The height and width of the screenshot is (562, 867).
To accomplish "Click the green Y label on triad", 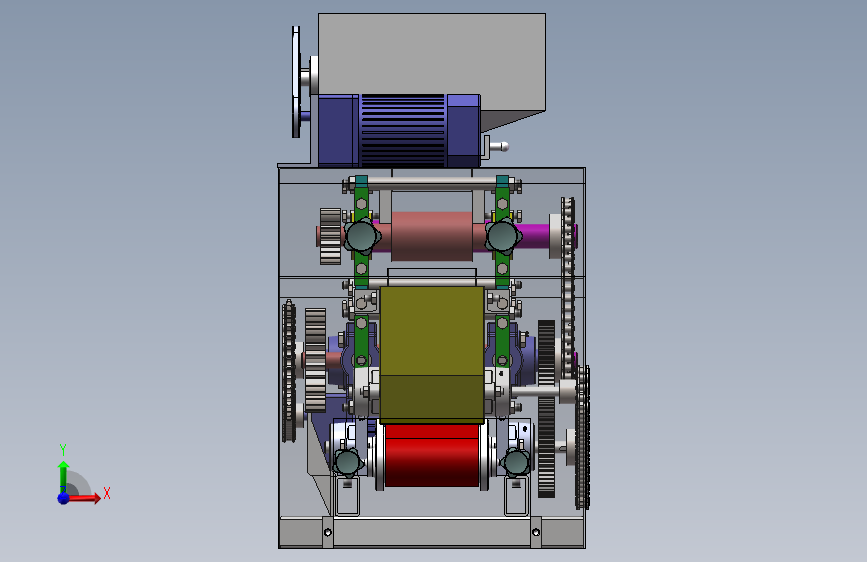I will [x=63, y=450].
